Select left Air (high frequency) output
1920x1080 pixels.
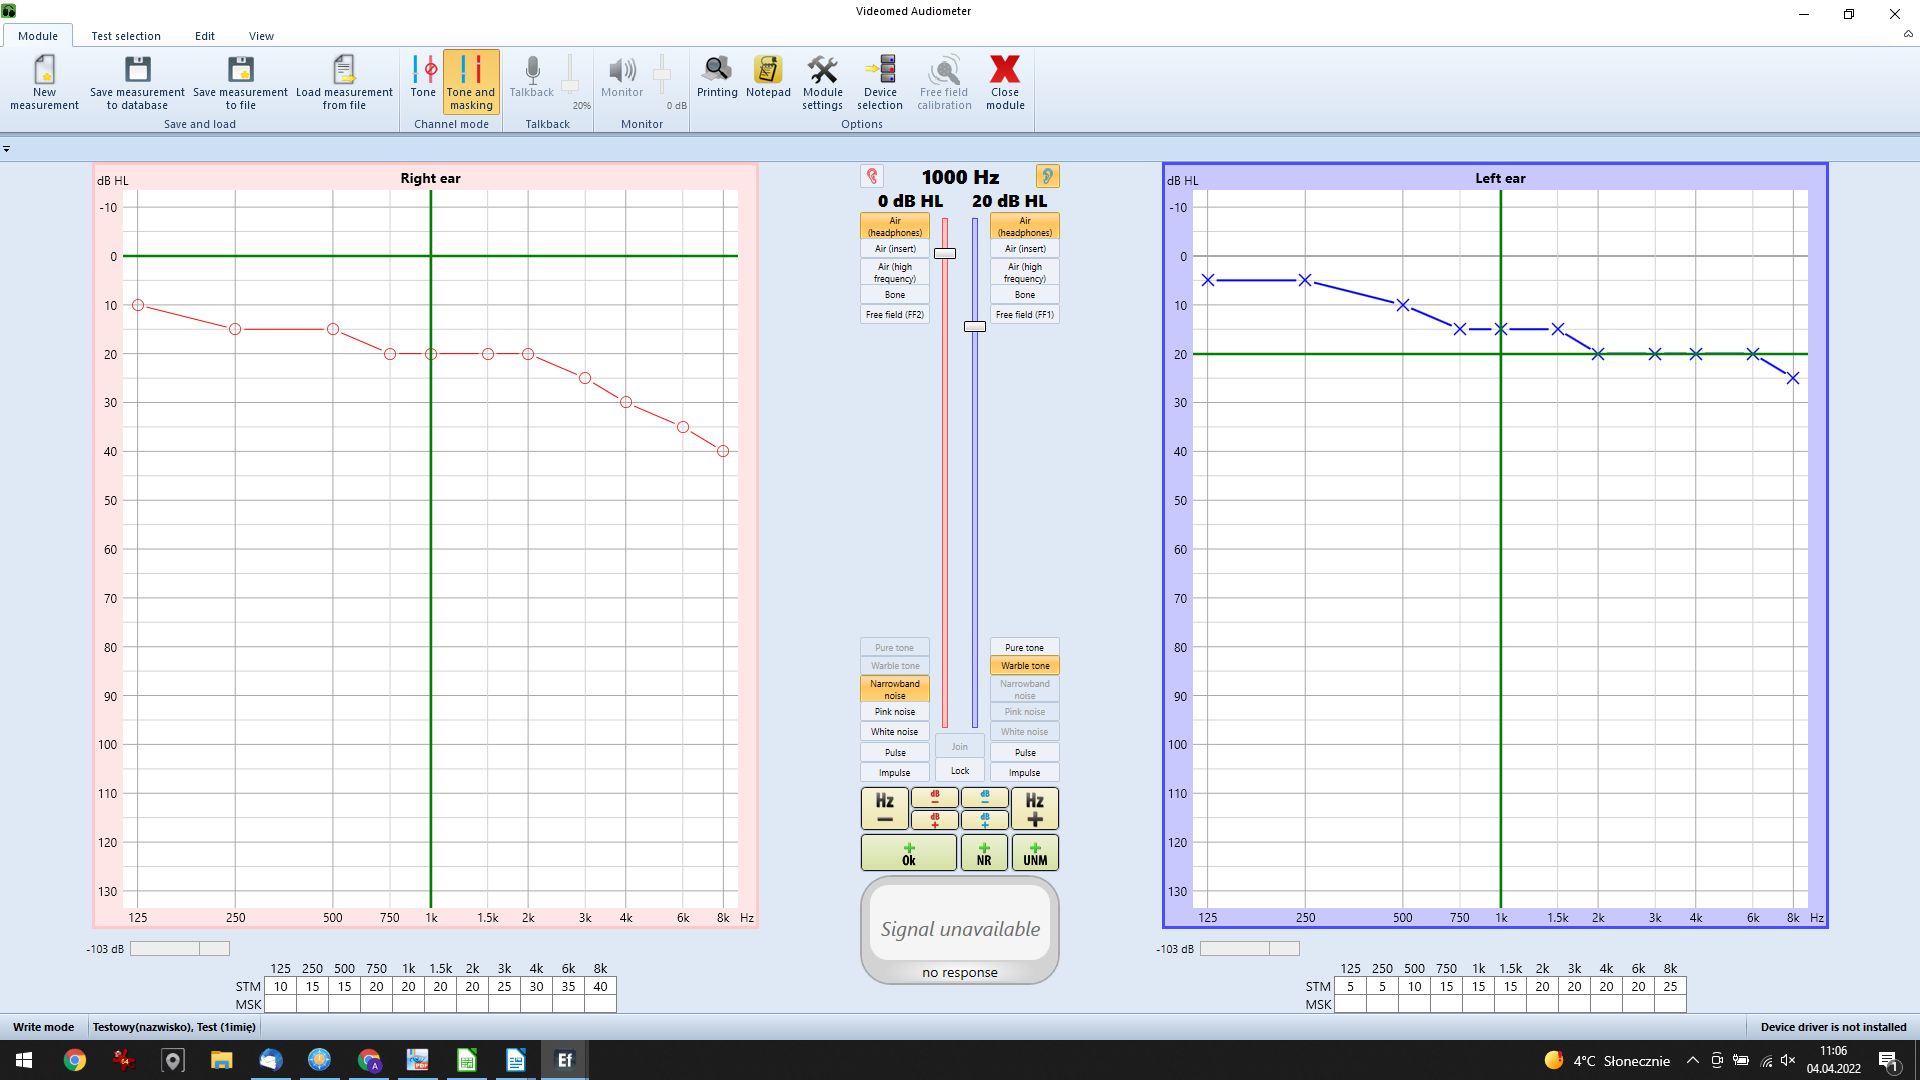(x=1025, y=272)
